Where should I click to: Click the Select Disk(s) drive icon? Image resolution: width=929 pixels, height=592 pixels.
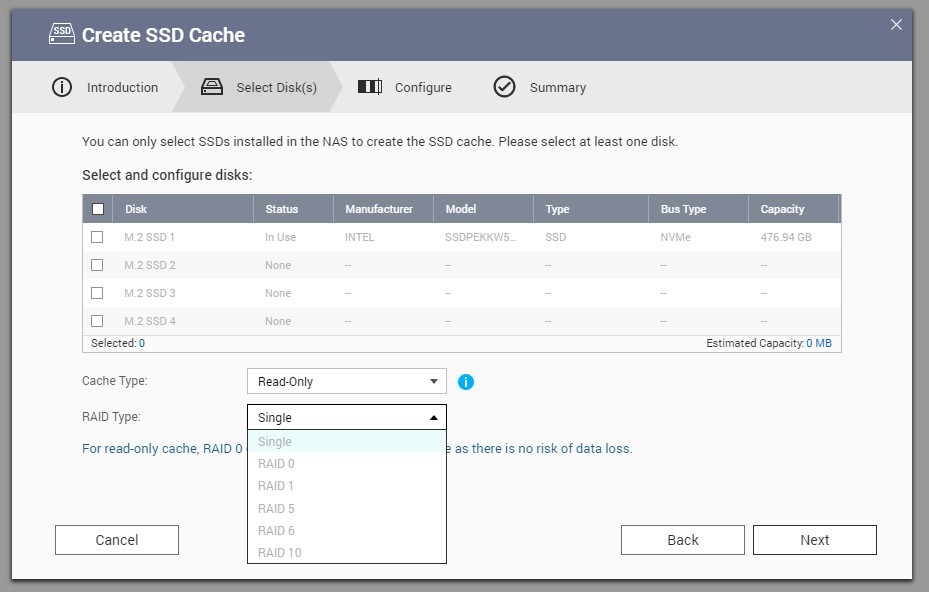(x=211, y=87)
